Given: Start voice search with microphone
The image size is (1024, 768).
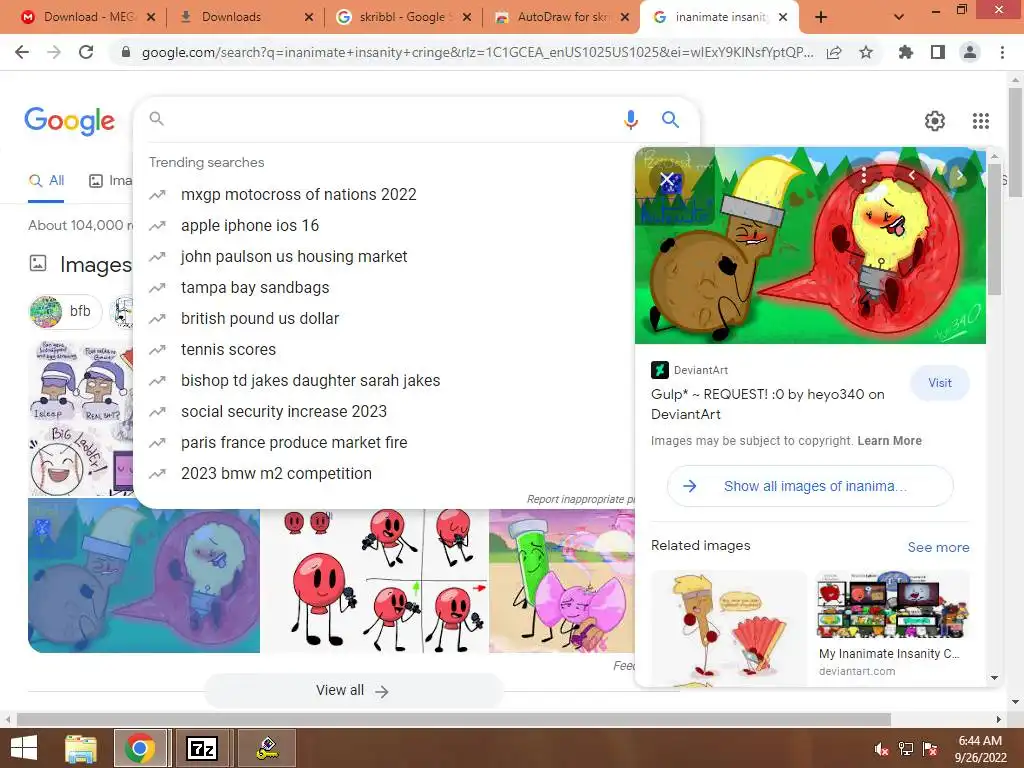Looking at the screenshot, I should pyautogui.click(x=630, y=120).
